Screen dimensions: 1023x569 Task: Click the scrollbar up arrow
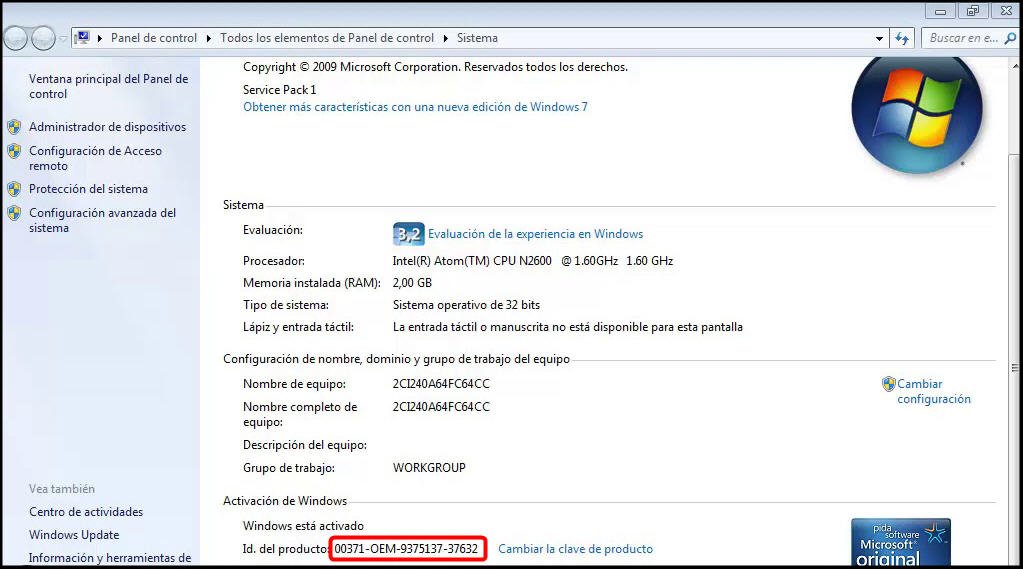click(x=1015, y=66)
